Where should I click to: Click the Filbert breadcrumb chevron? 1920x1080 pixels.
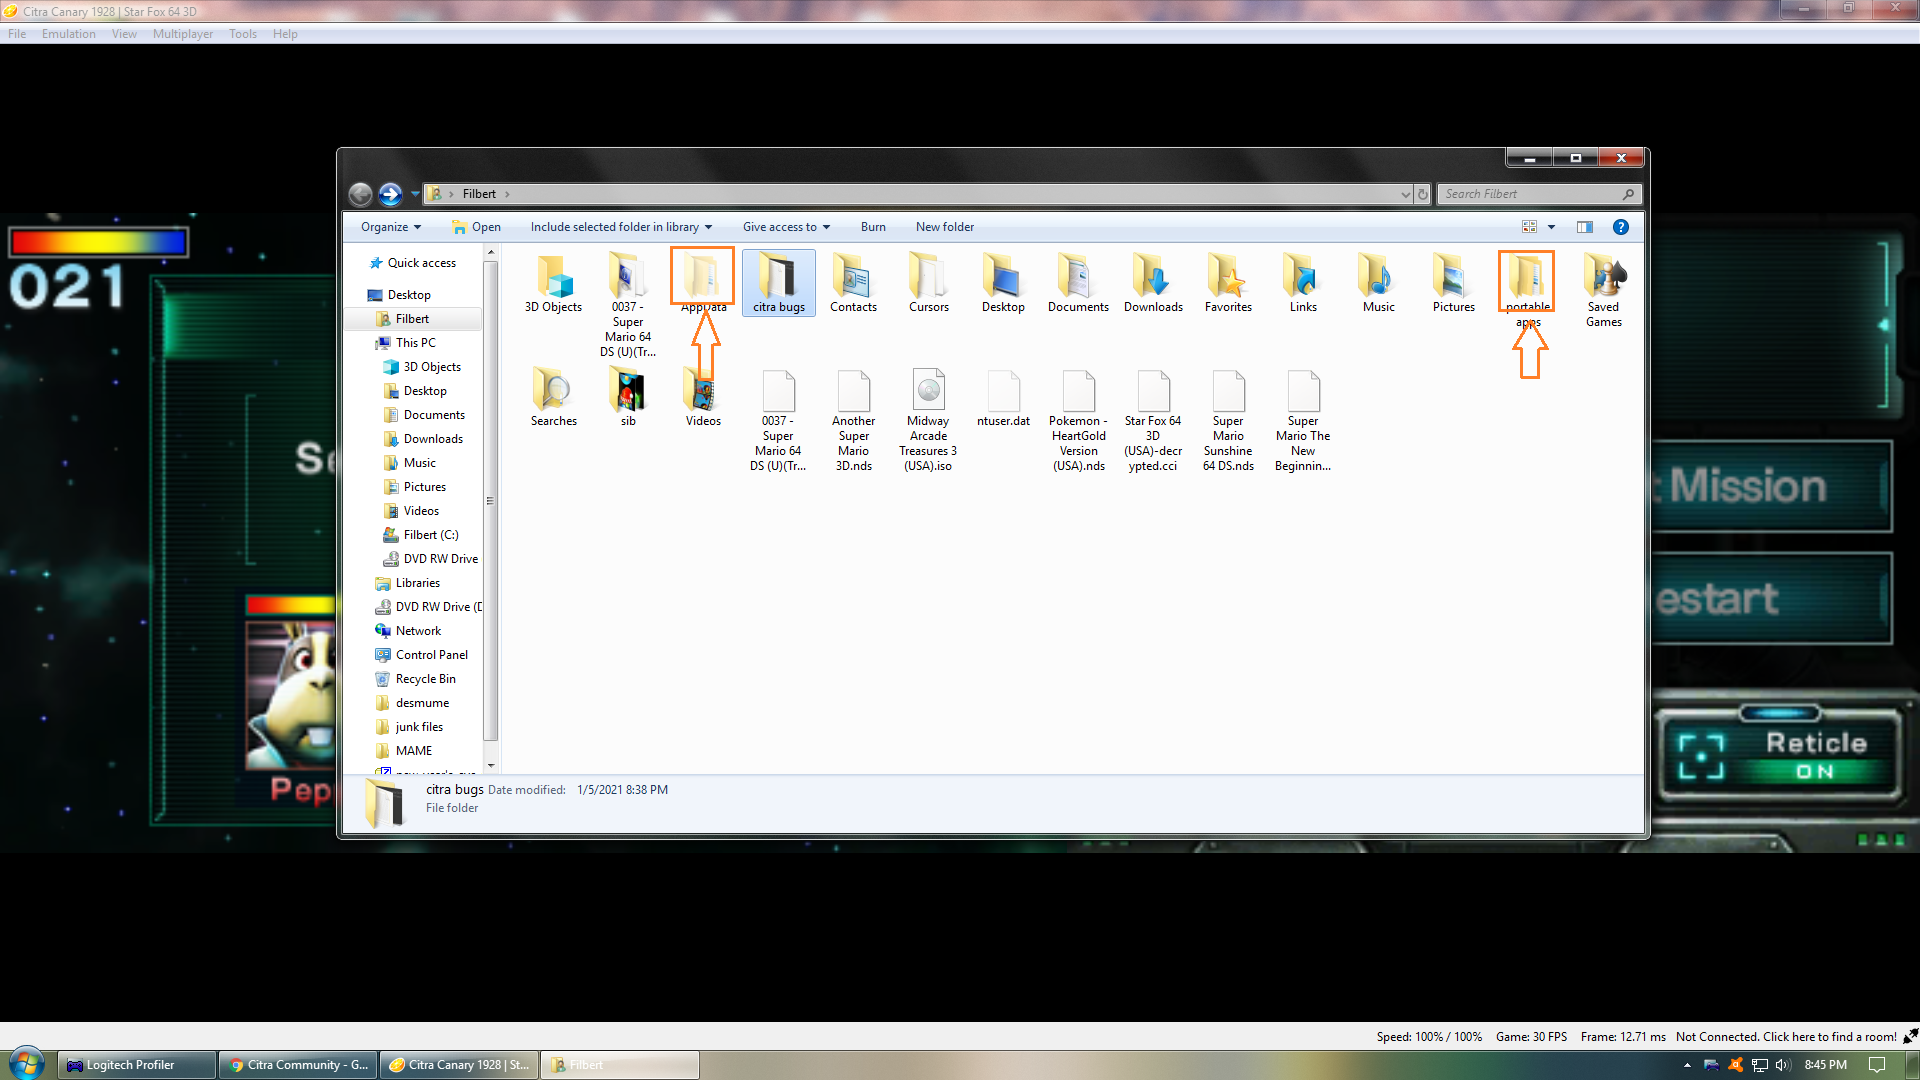tap(507, 194)
